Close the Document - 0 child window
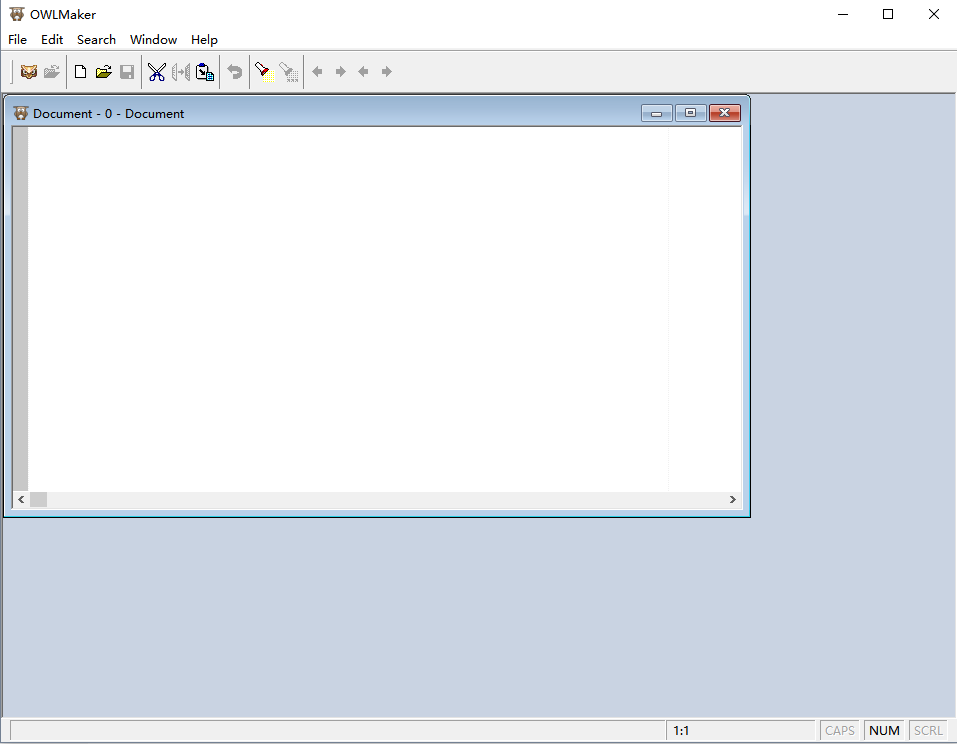 724,113
